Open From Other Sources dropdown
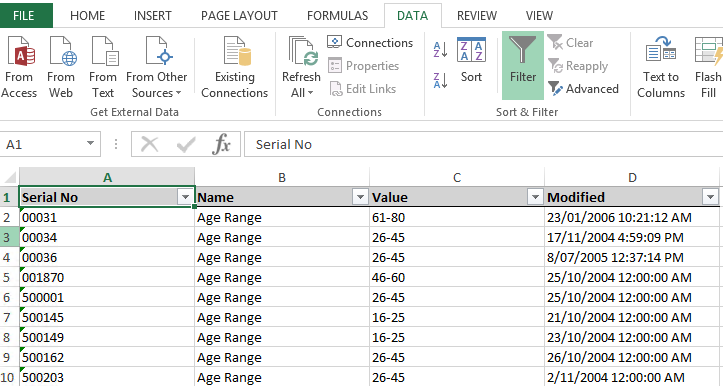 [156, 68]
